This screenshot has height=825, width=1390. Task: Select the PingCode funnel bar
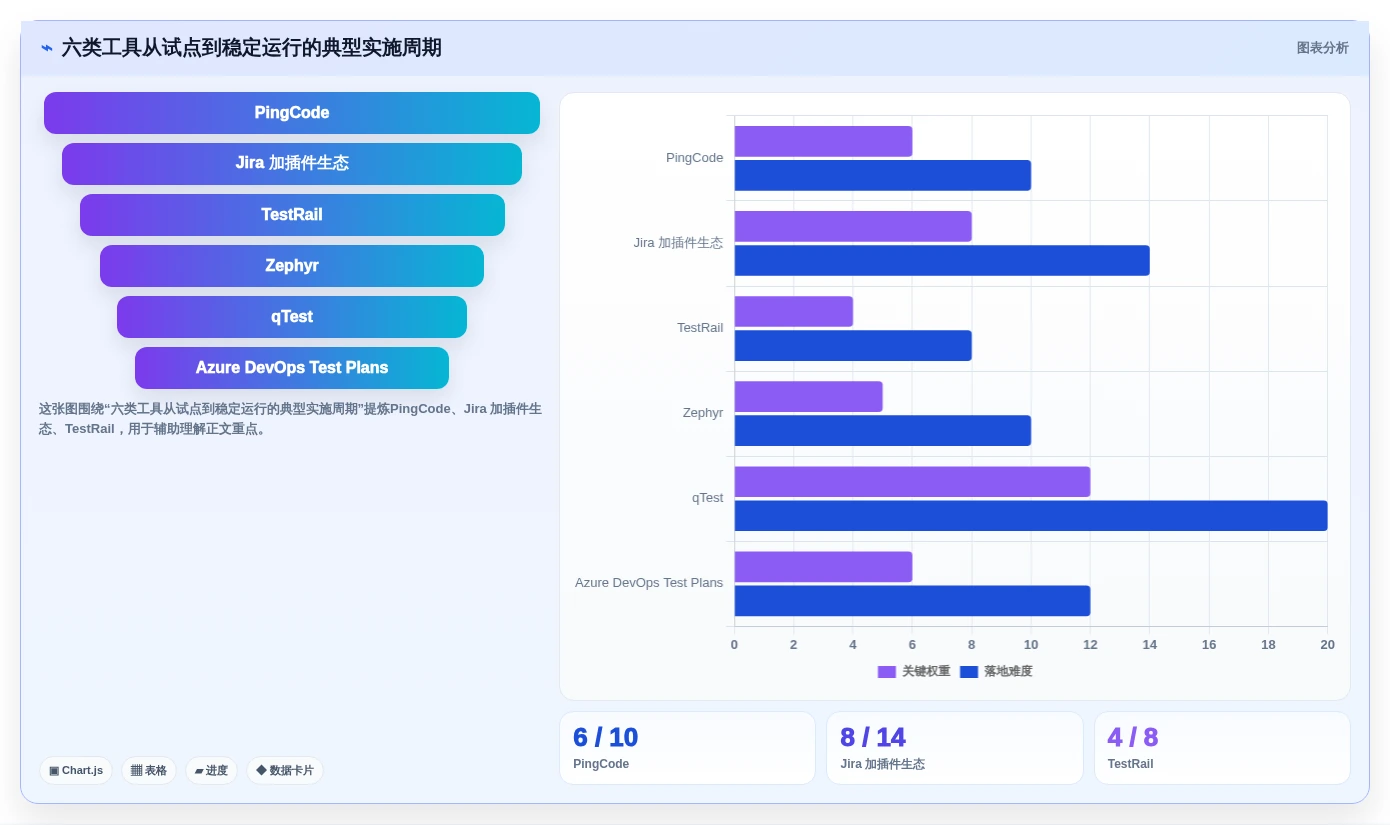(292, 113)
